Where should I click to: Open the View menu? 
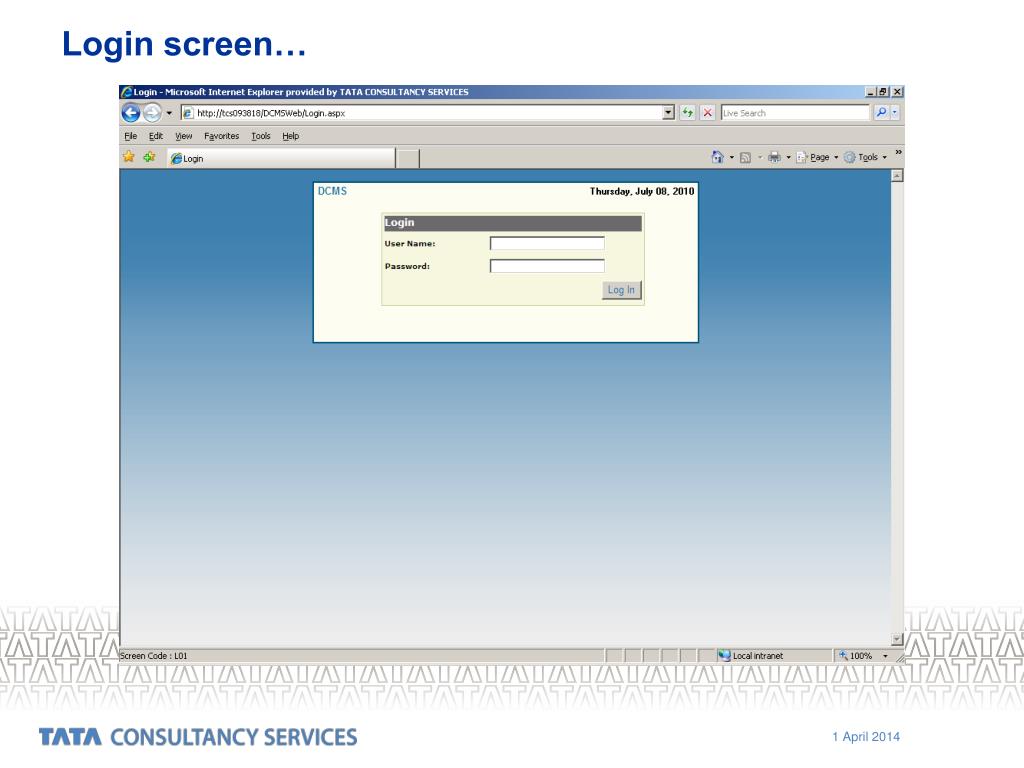click(x=183, y=136)
